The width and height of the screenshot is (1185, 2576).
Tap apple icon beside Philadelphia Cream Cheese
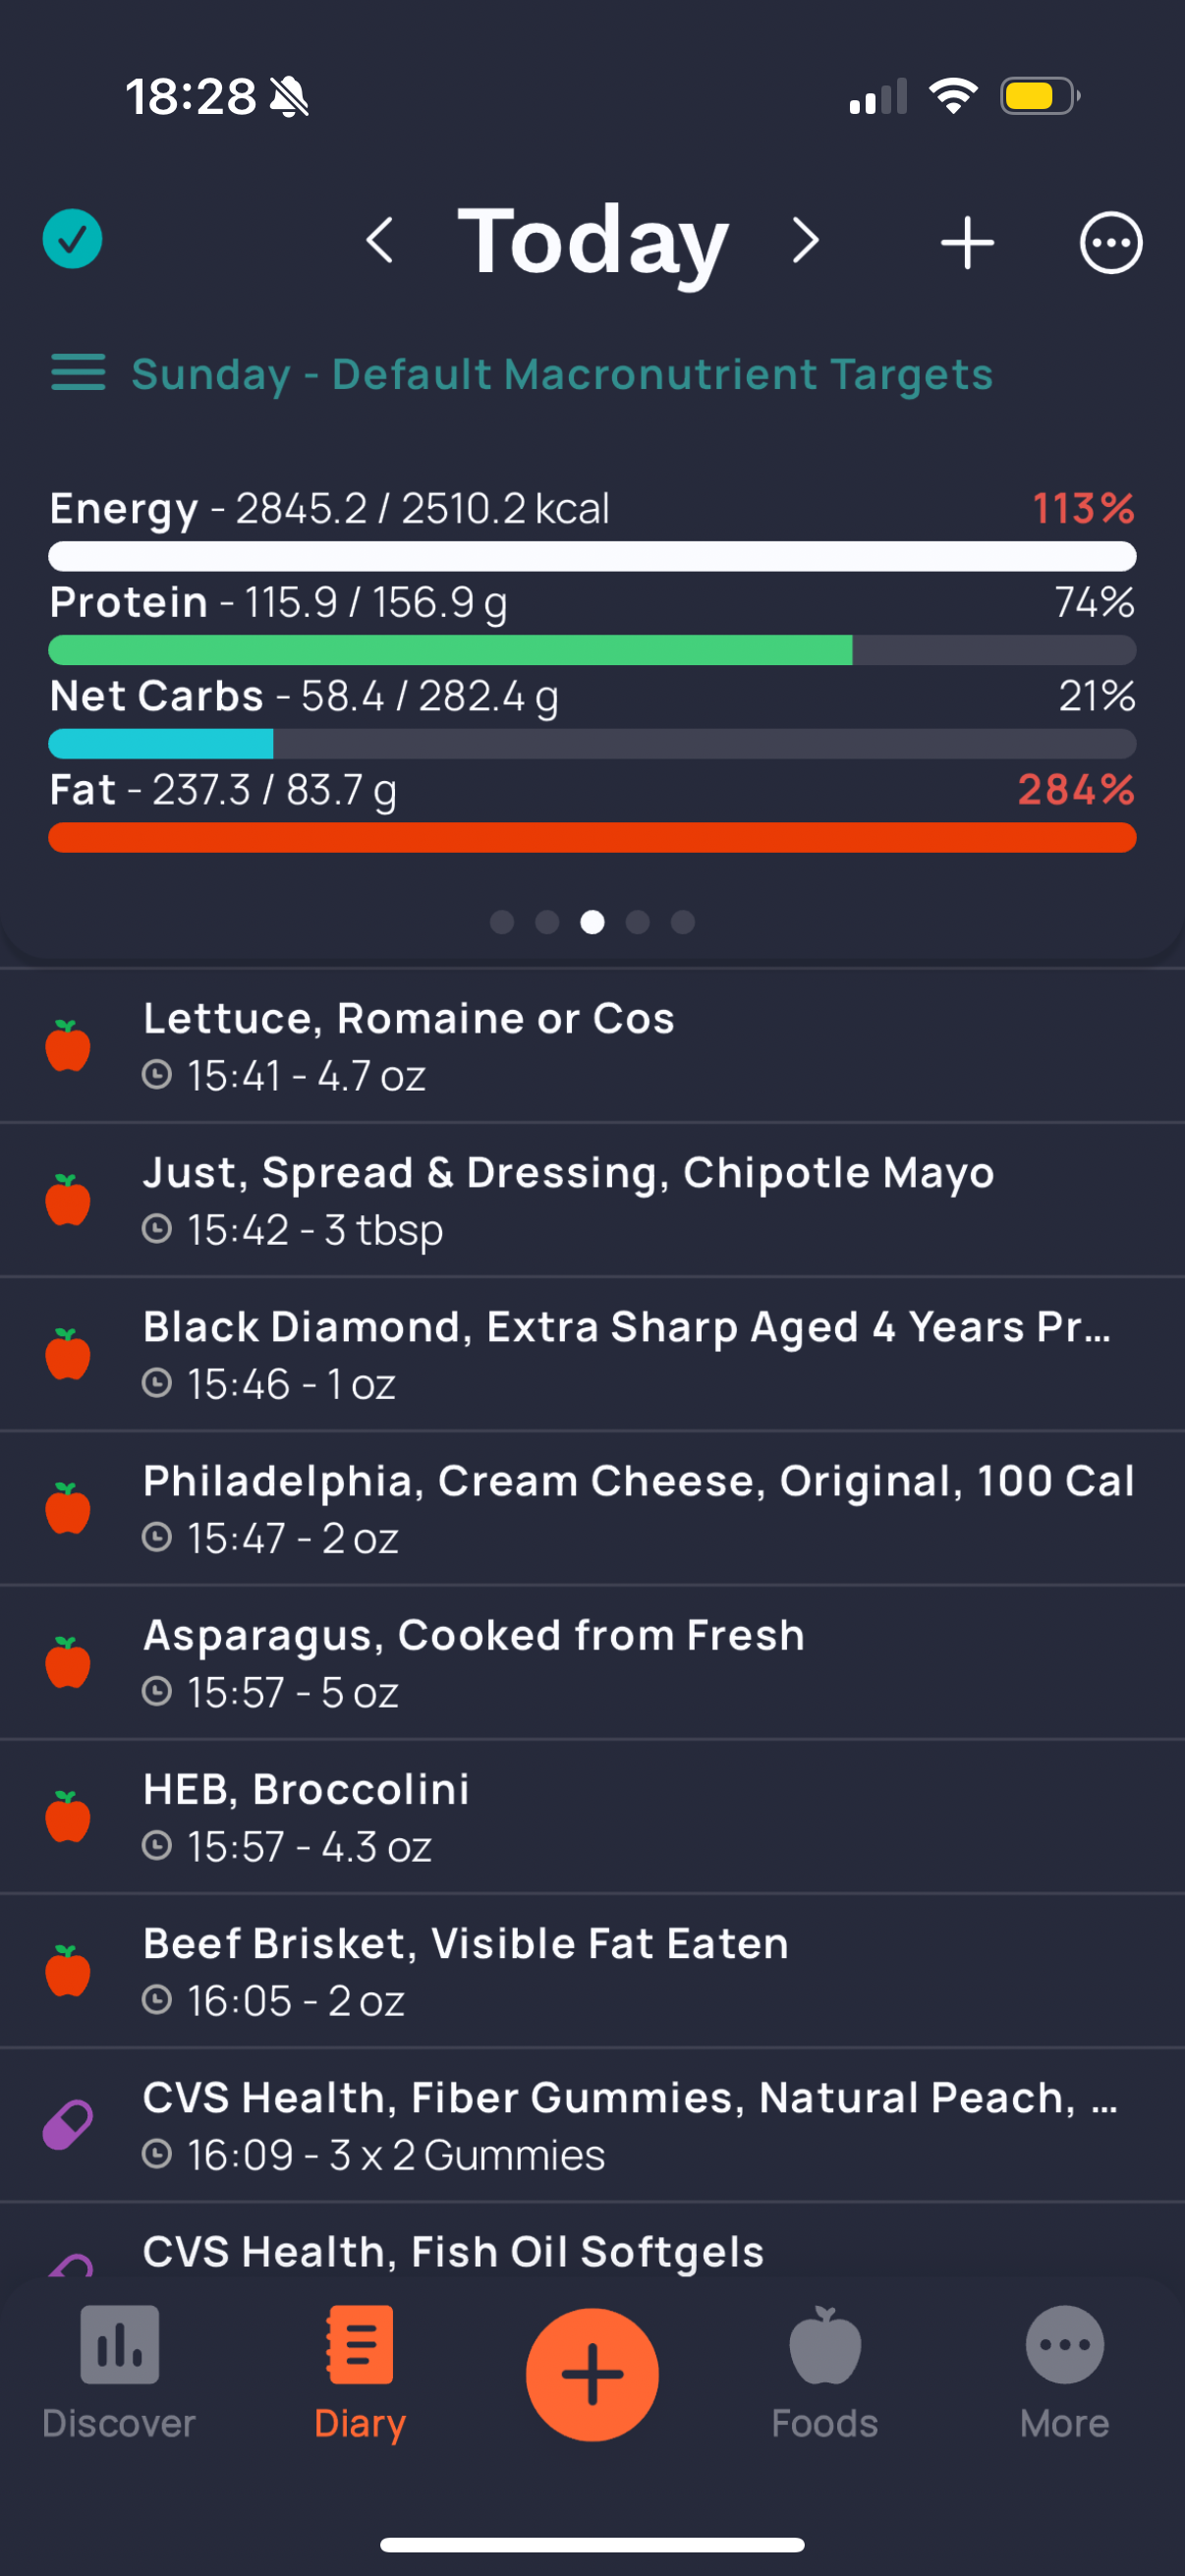click(x=68, y=1508)
